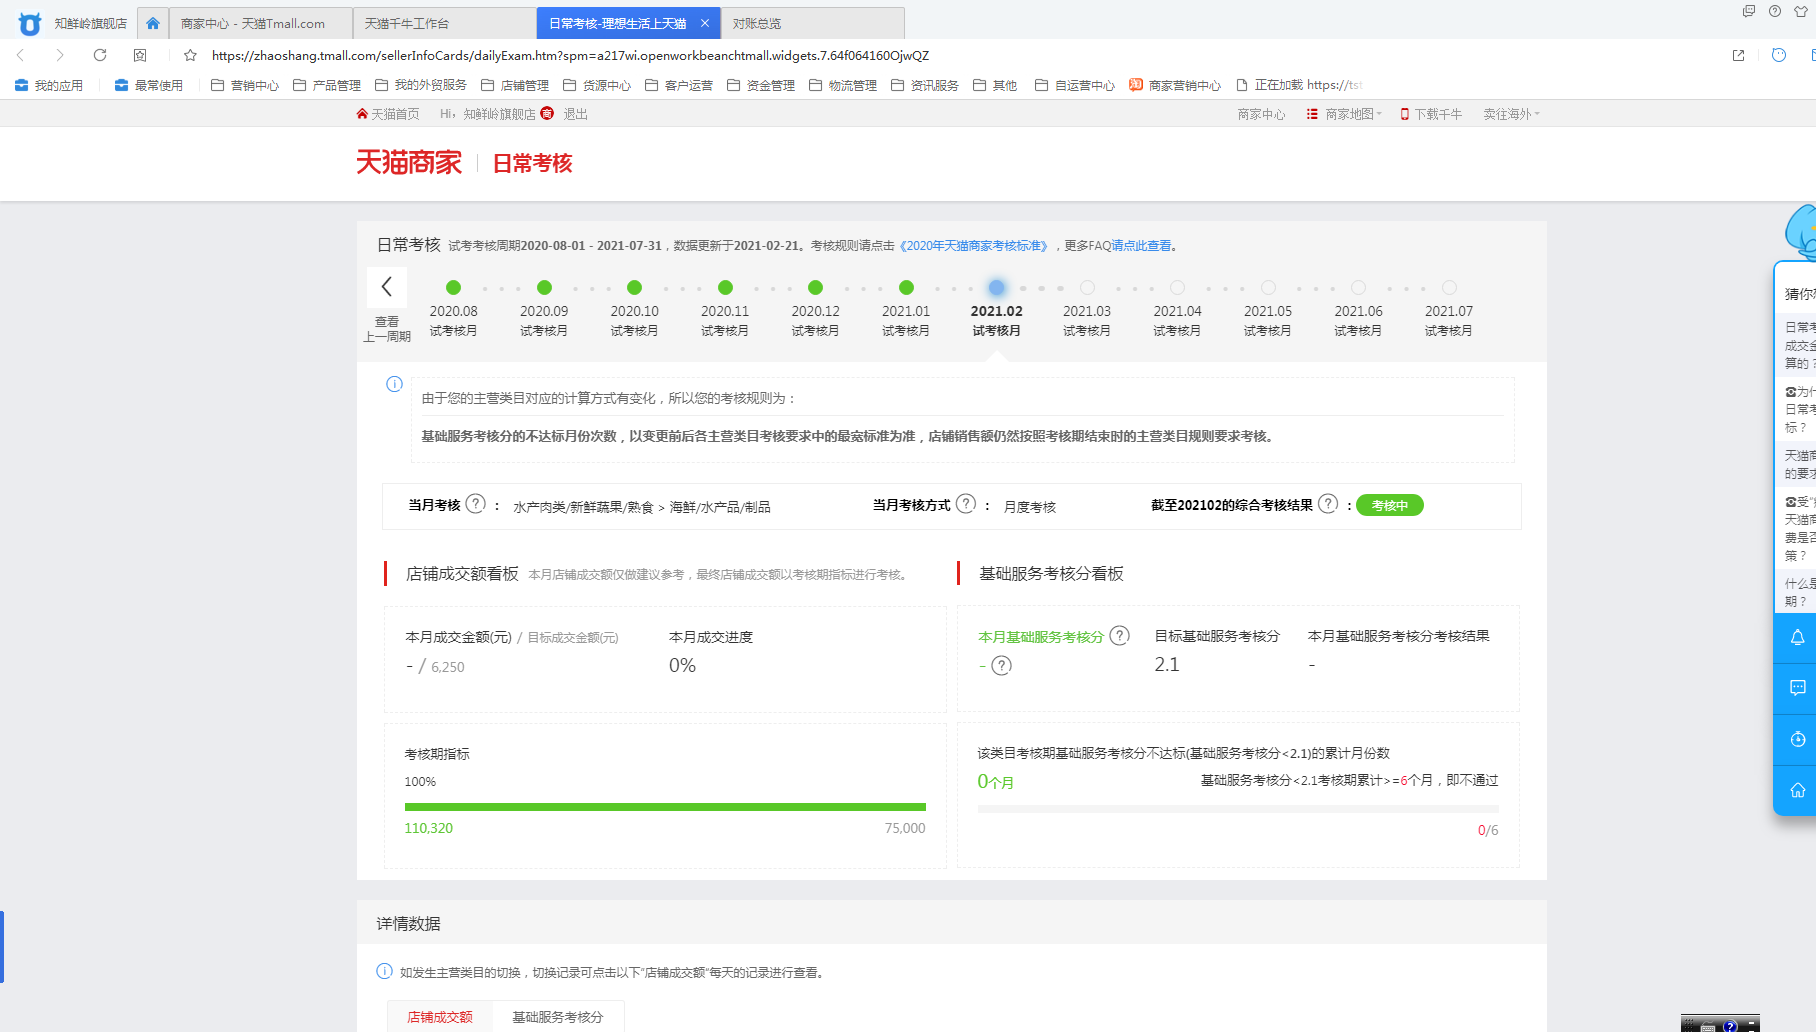Viewport: 1816px width, 1032px height.
Task: Open 营销中心 bookmark folder
Action: pos(245,85)
